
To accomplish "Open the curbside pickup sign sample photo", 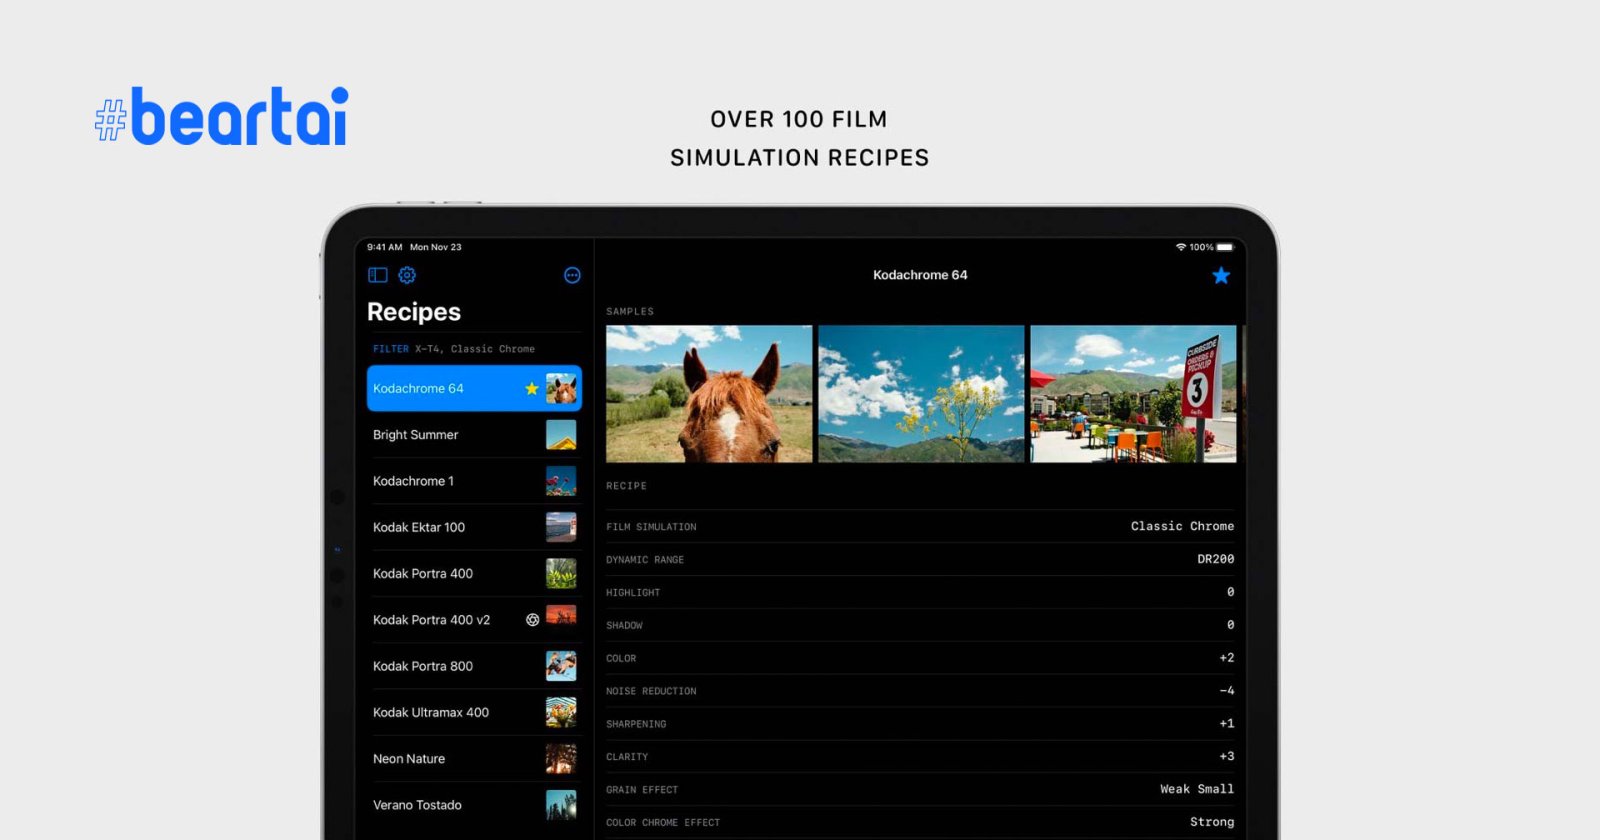I will pyautogui.click(x=1133, y=393).
